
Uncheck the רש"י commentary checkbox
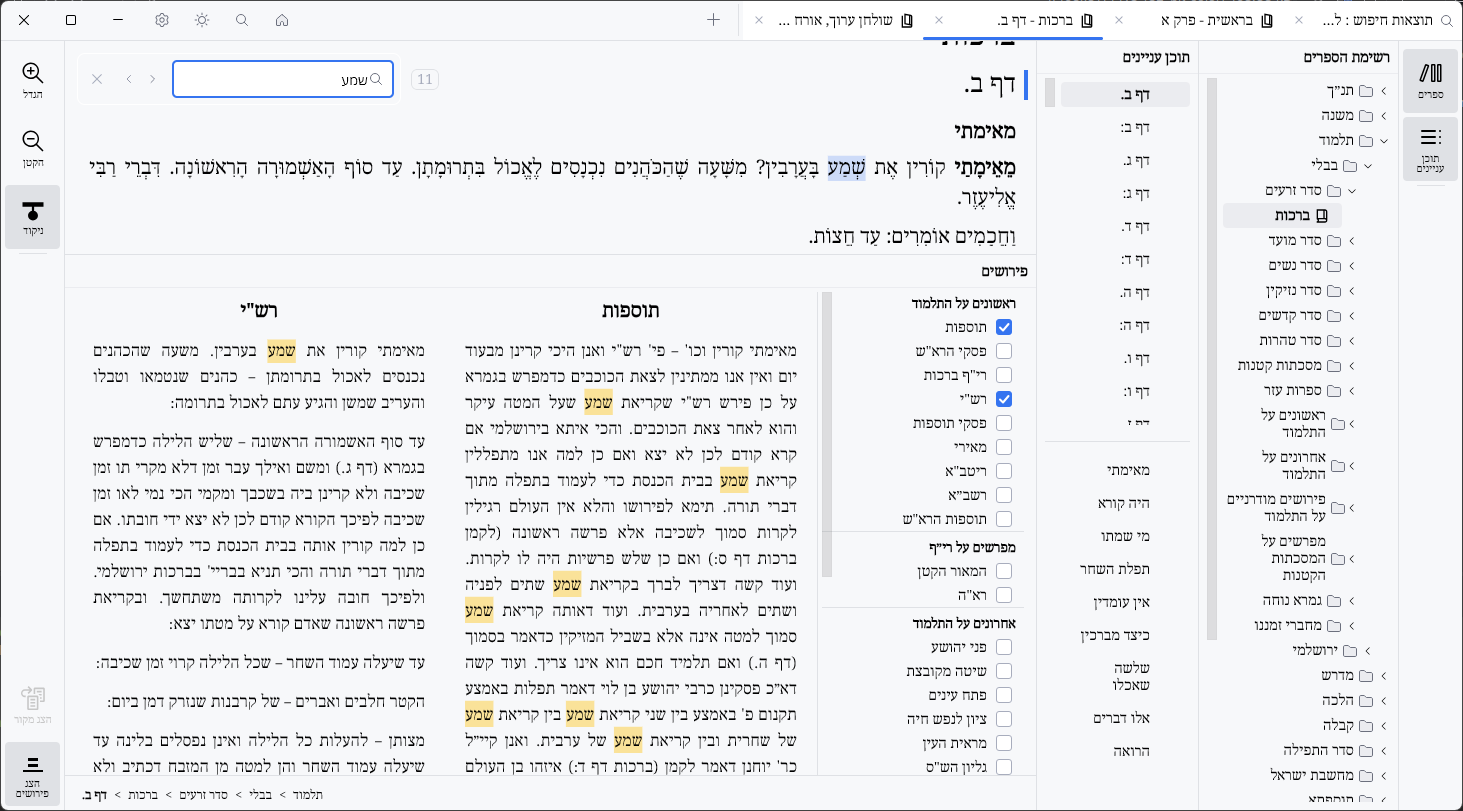tap(1004, 399)
